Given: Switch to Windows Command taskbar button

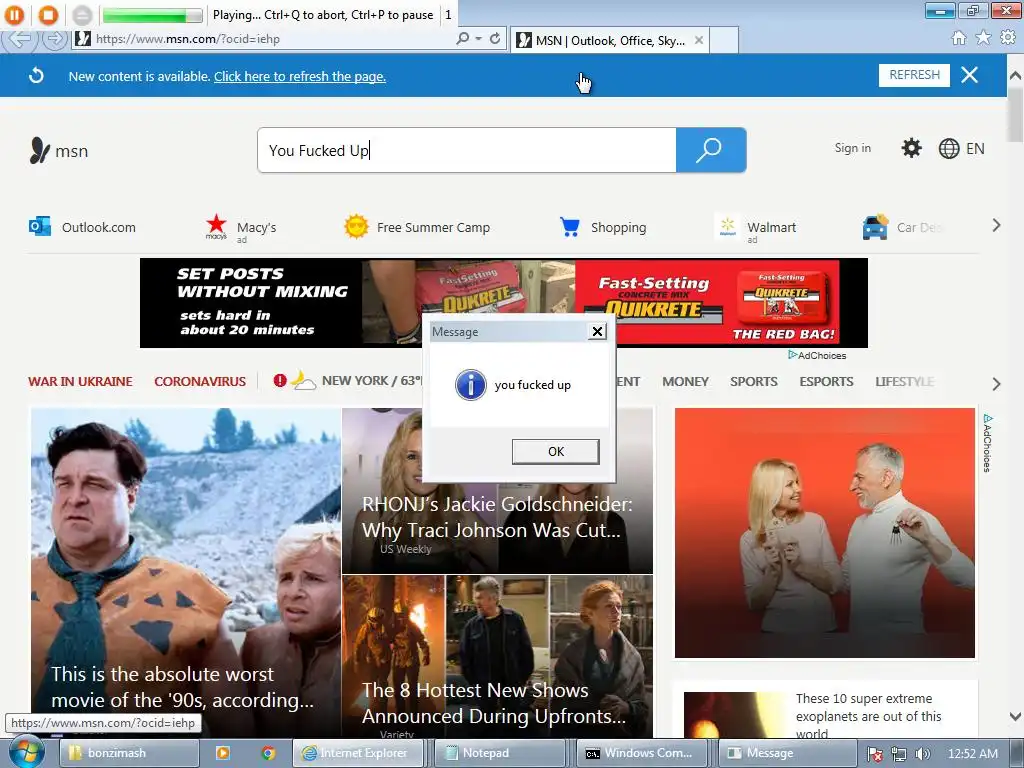Looking at the screenshot, I should (x=643, y=753).
